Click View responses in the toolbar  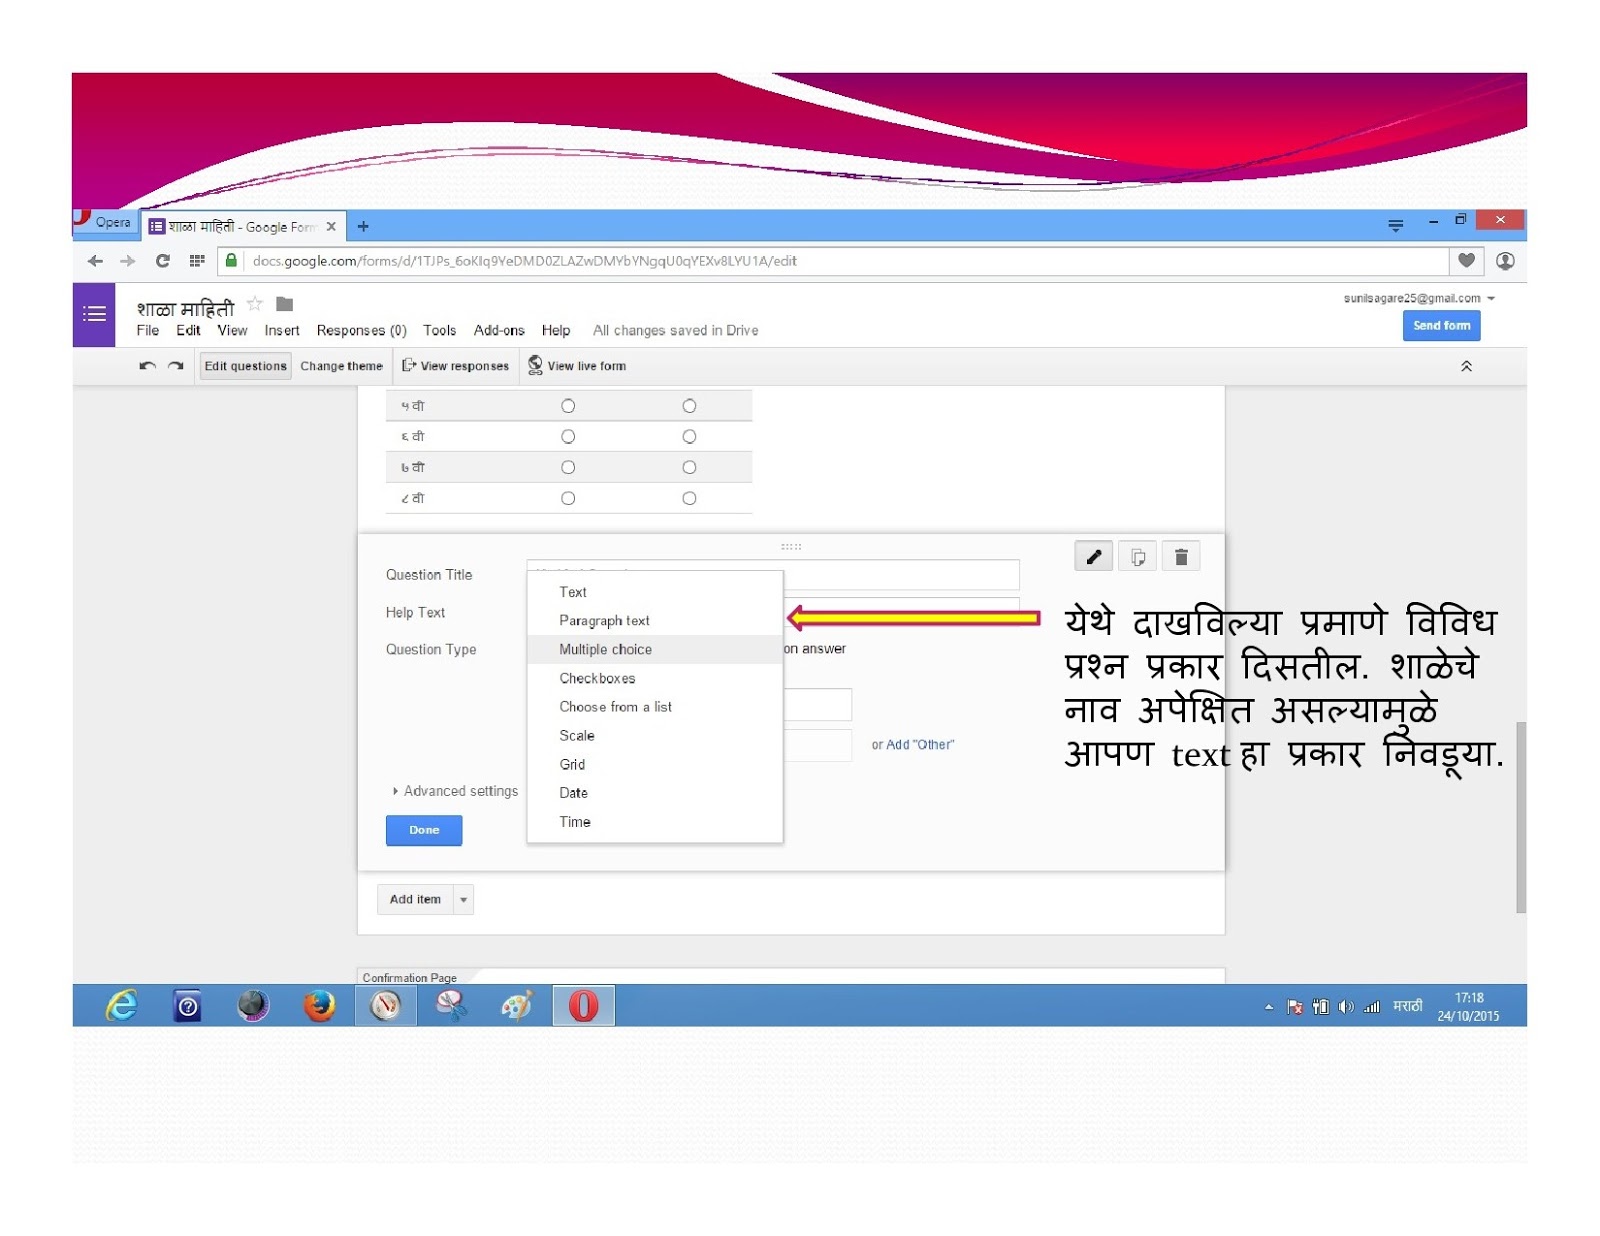[455, 366]
